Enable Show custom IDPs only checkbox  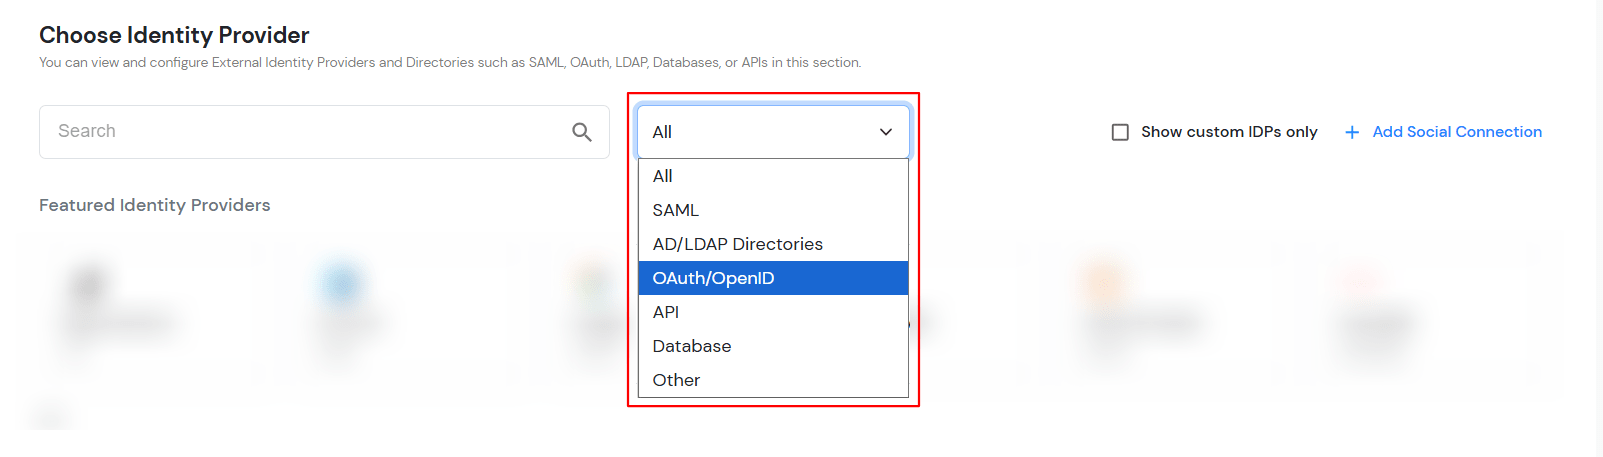[1120, 132]
